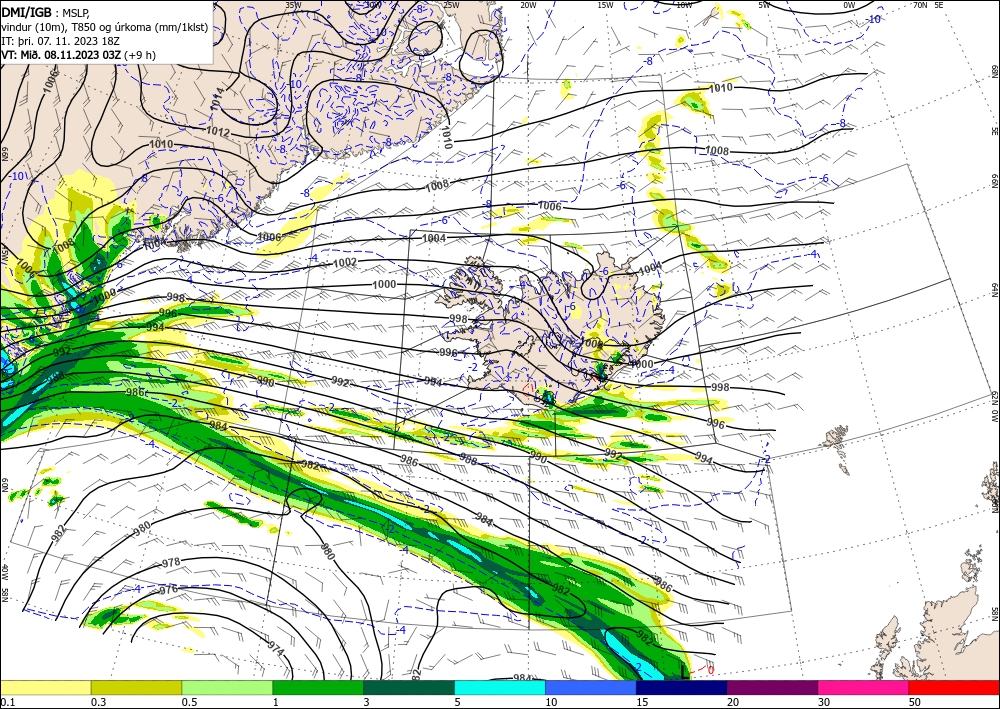Click the '70N' latitude label
The width and height of the screenshot is (1000, 709).
pos(920,5)
